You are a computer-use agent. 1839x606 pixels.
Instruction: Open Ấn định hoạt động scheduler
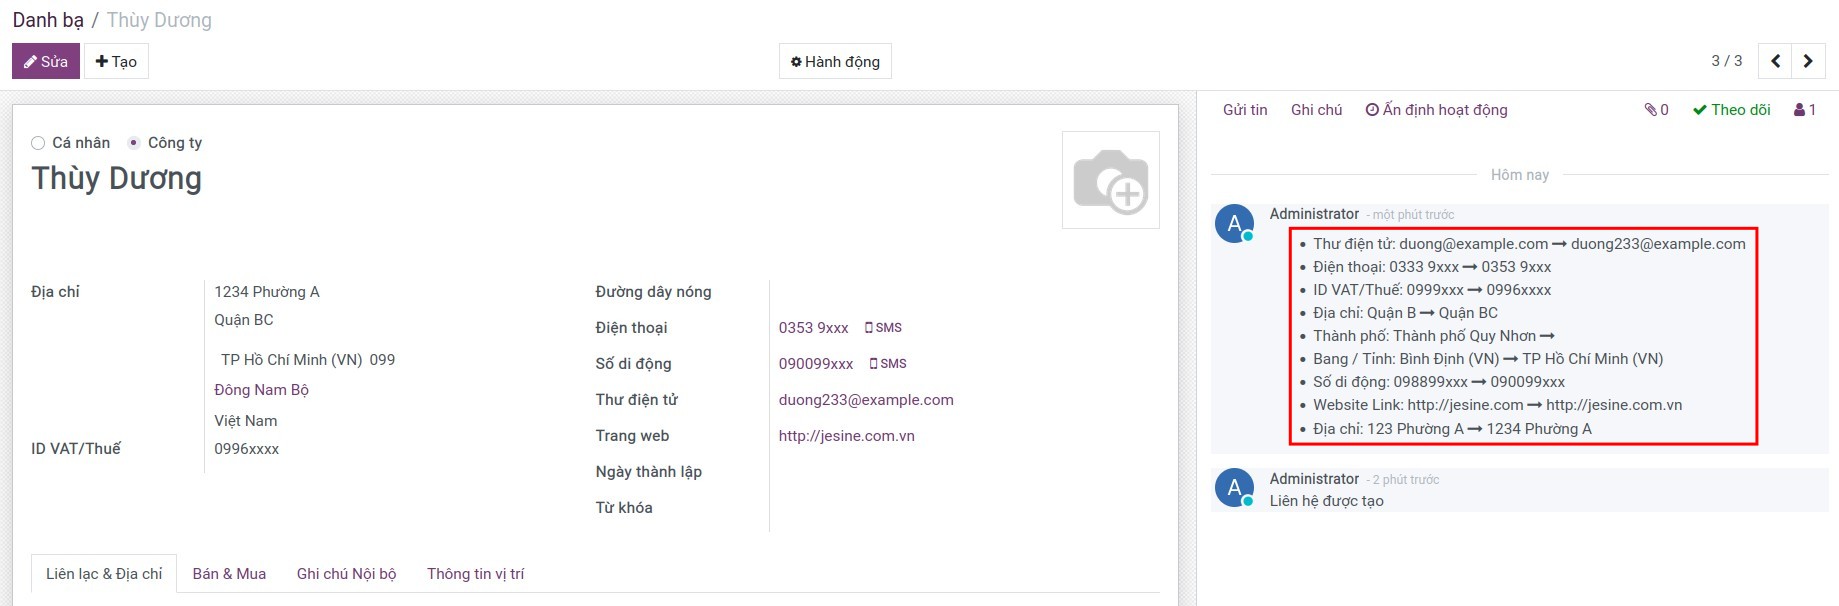point(1436,110)
